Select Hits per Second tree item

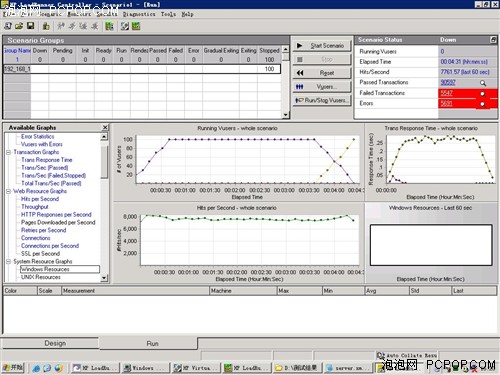(40, 199)
